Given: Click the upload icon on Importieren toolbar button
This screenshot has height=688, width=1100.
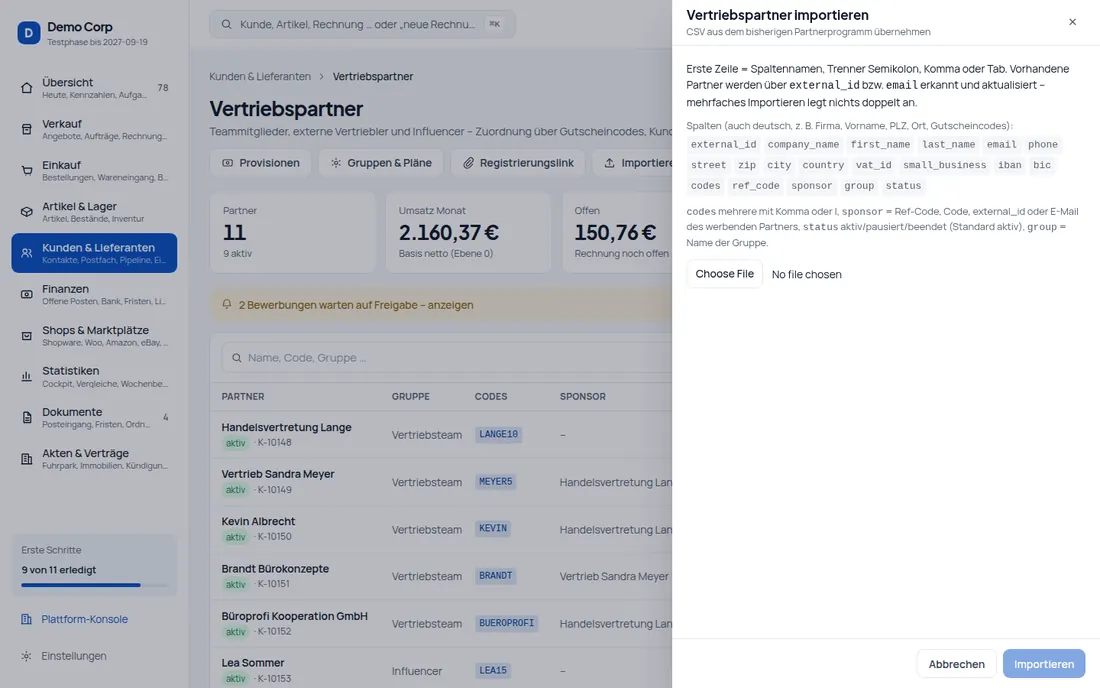Looking at the screenshot, I should [x=610, y=163].
